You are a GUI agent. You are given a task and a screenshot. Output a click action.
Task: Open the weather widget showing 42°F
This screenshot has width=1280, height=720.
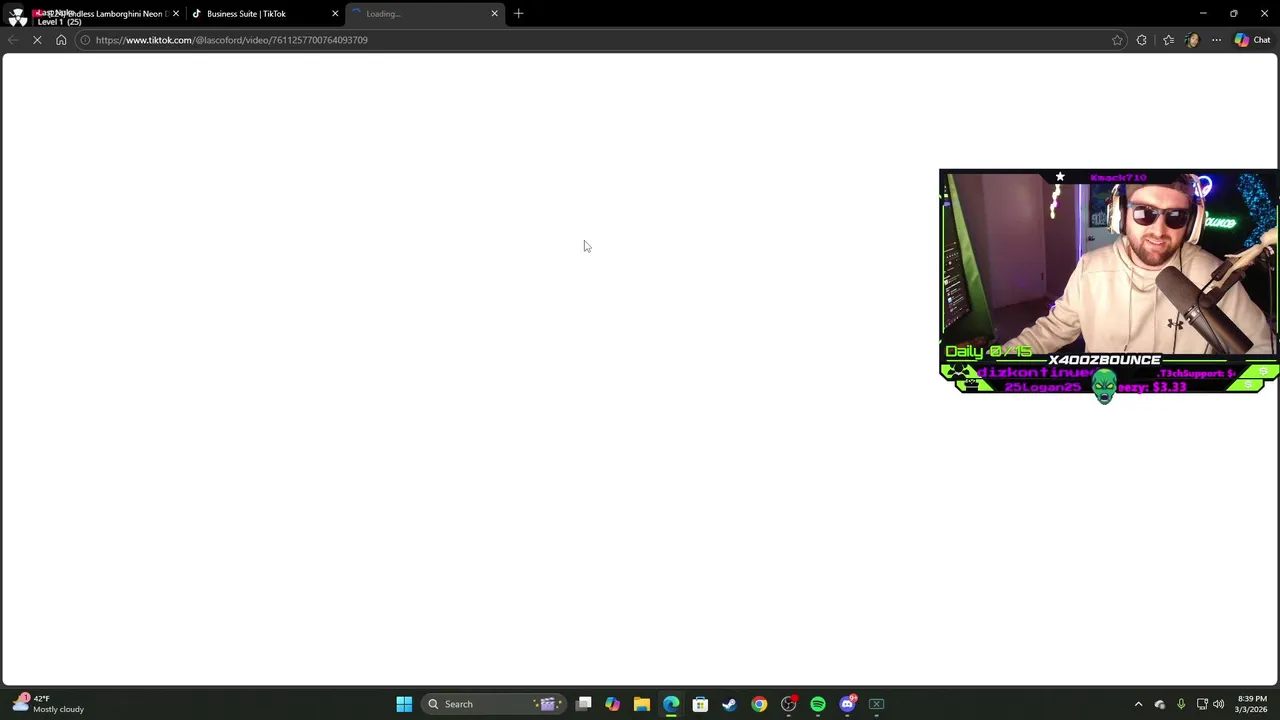pyautogui.click(x=48, y=704)
